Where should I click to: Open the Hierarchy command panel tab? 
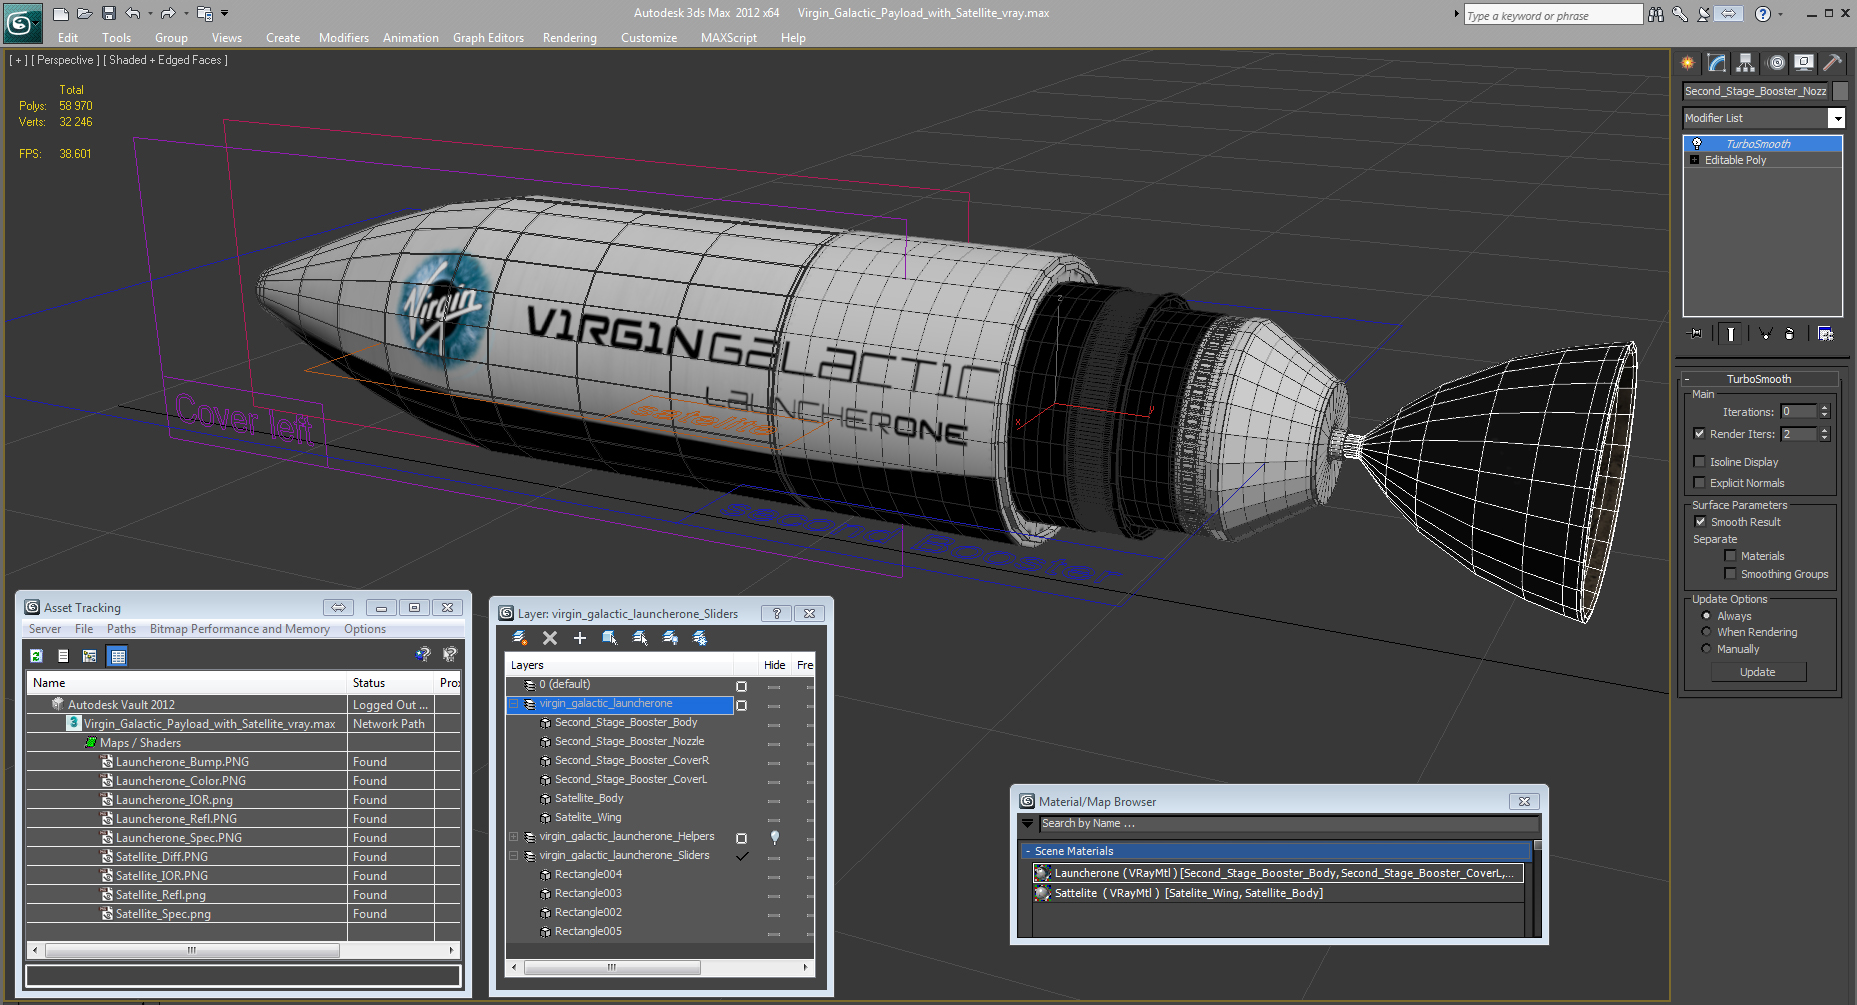click(x=1746, y=63)
